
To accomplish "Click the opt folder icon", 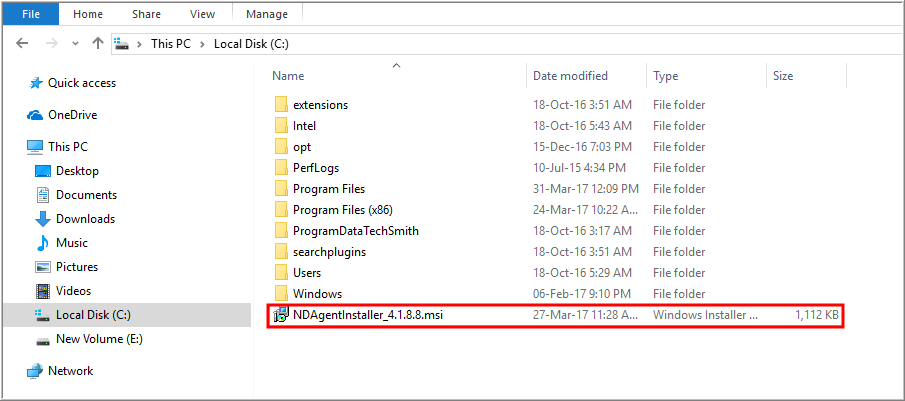I will tap(281, 147).
